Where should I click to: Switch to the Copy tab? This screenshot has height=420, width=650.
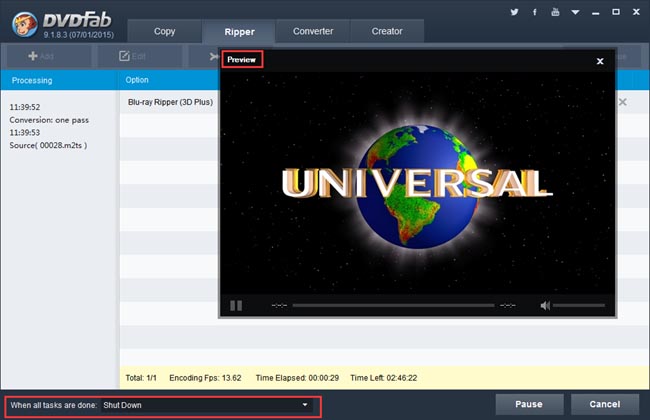[x=165, y=31]
